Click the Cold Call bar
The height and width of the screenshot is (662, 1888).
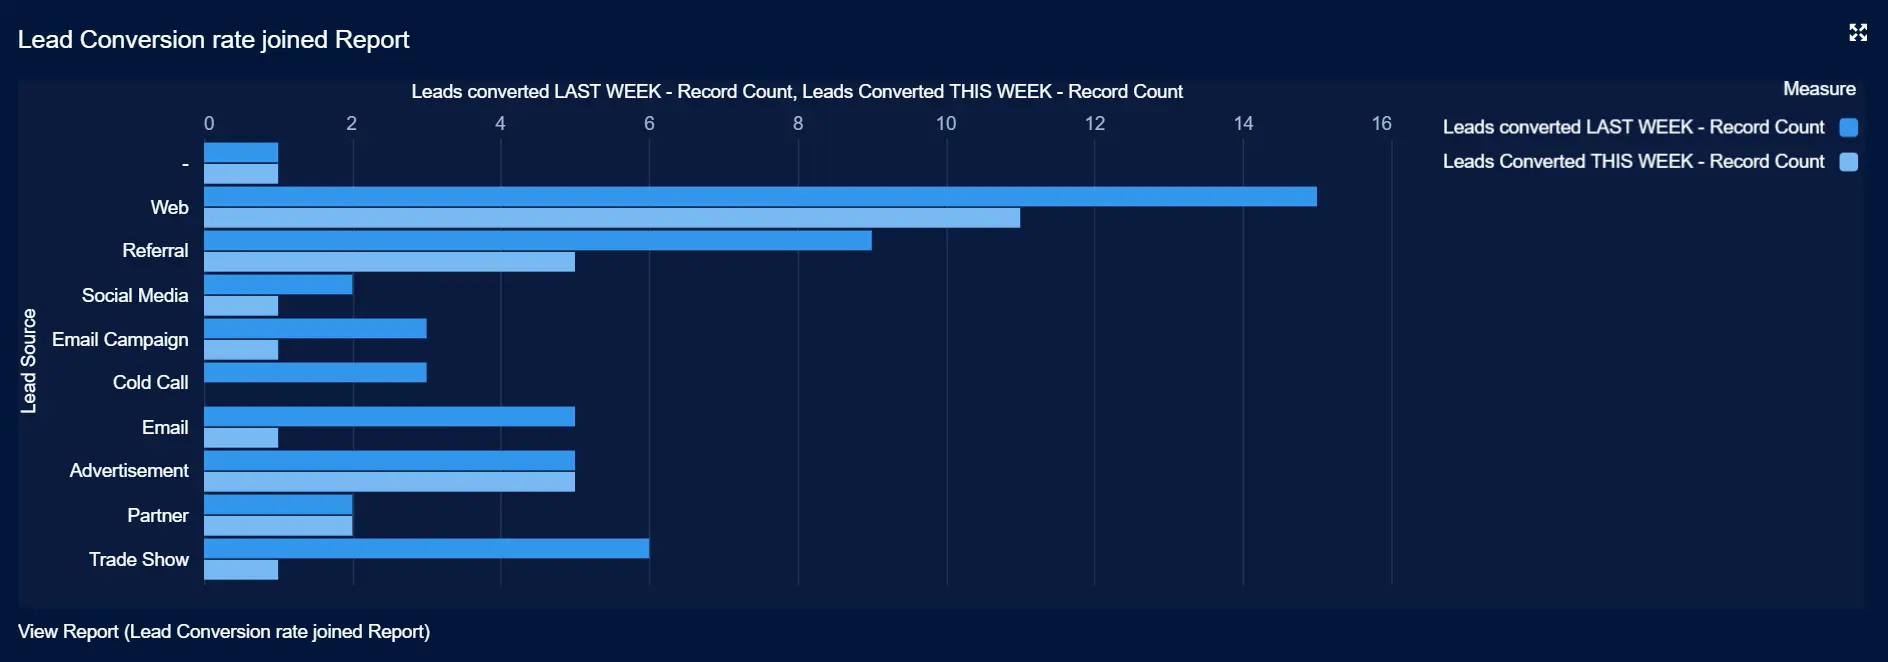pyautogui.click(x=315, y=373)
